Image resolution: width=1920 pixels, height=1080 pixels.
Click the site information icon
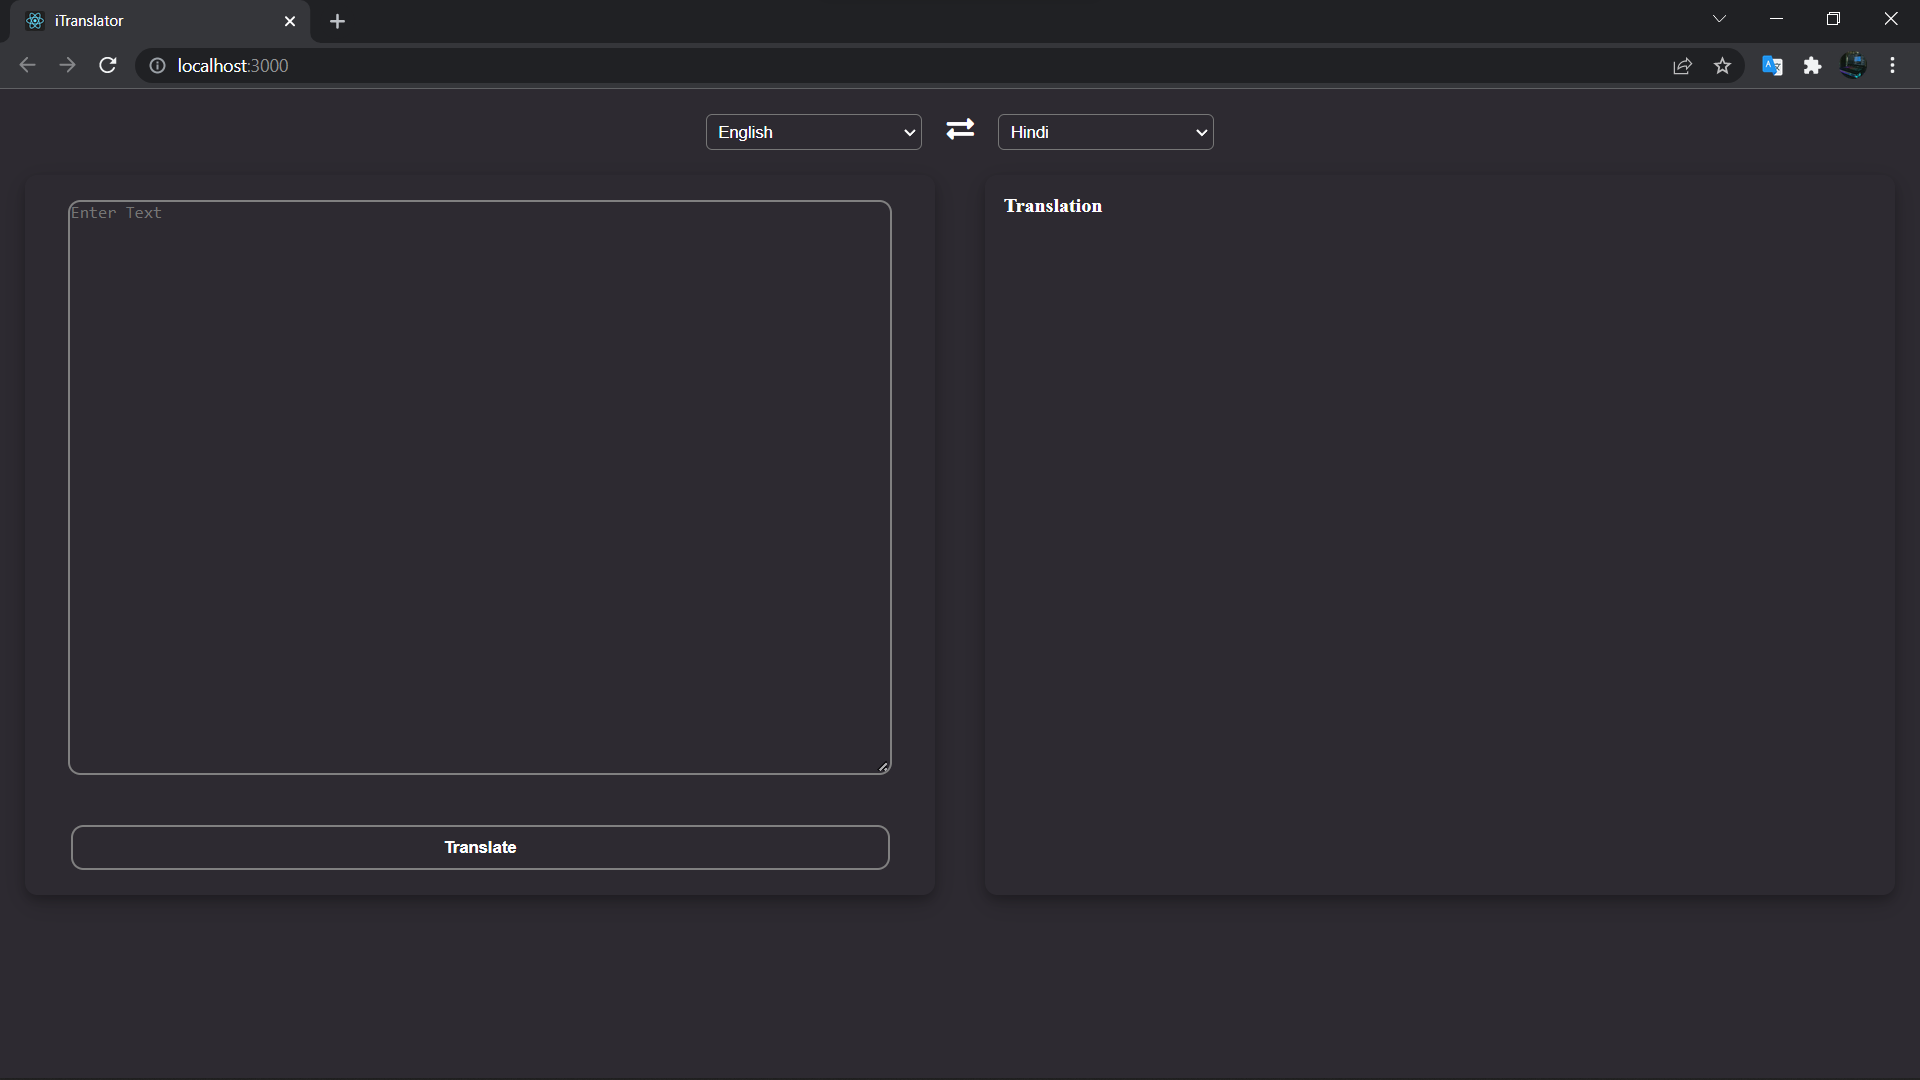(x=157, y=66)
